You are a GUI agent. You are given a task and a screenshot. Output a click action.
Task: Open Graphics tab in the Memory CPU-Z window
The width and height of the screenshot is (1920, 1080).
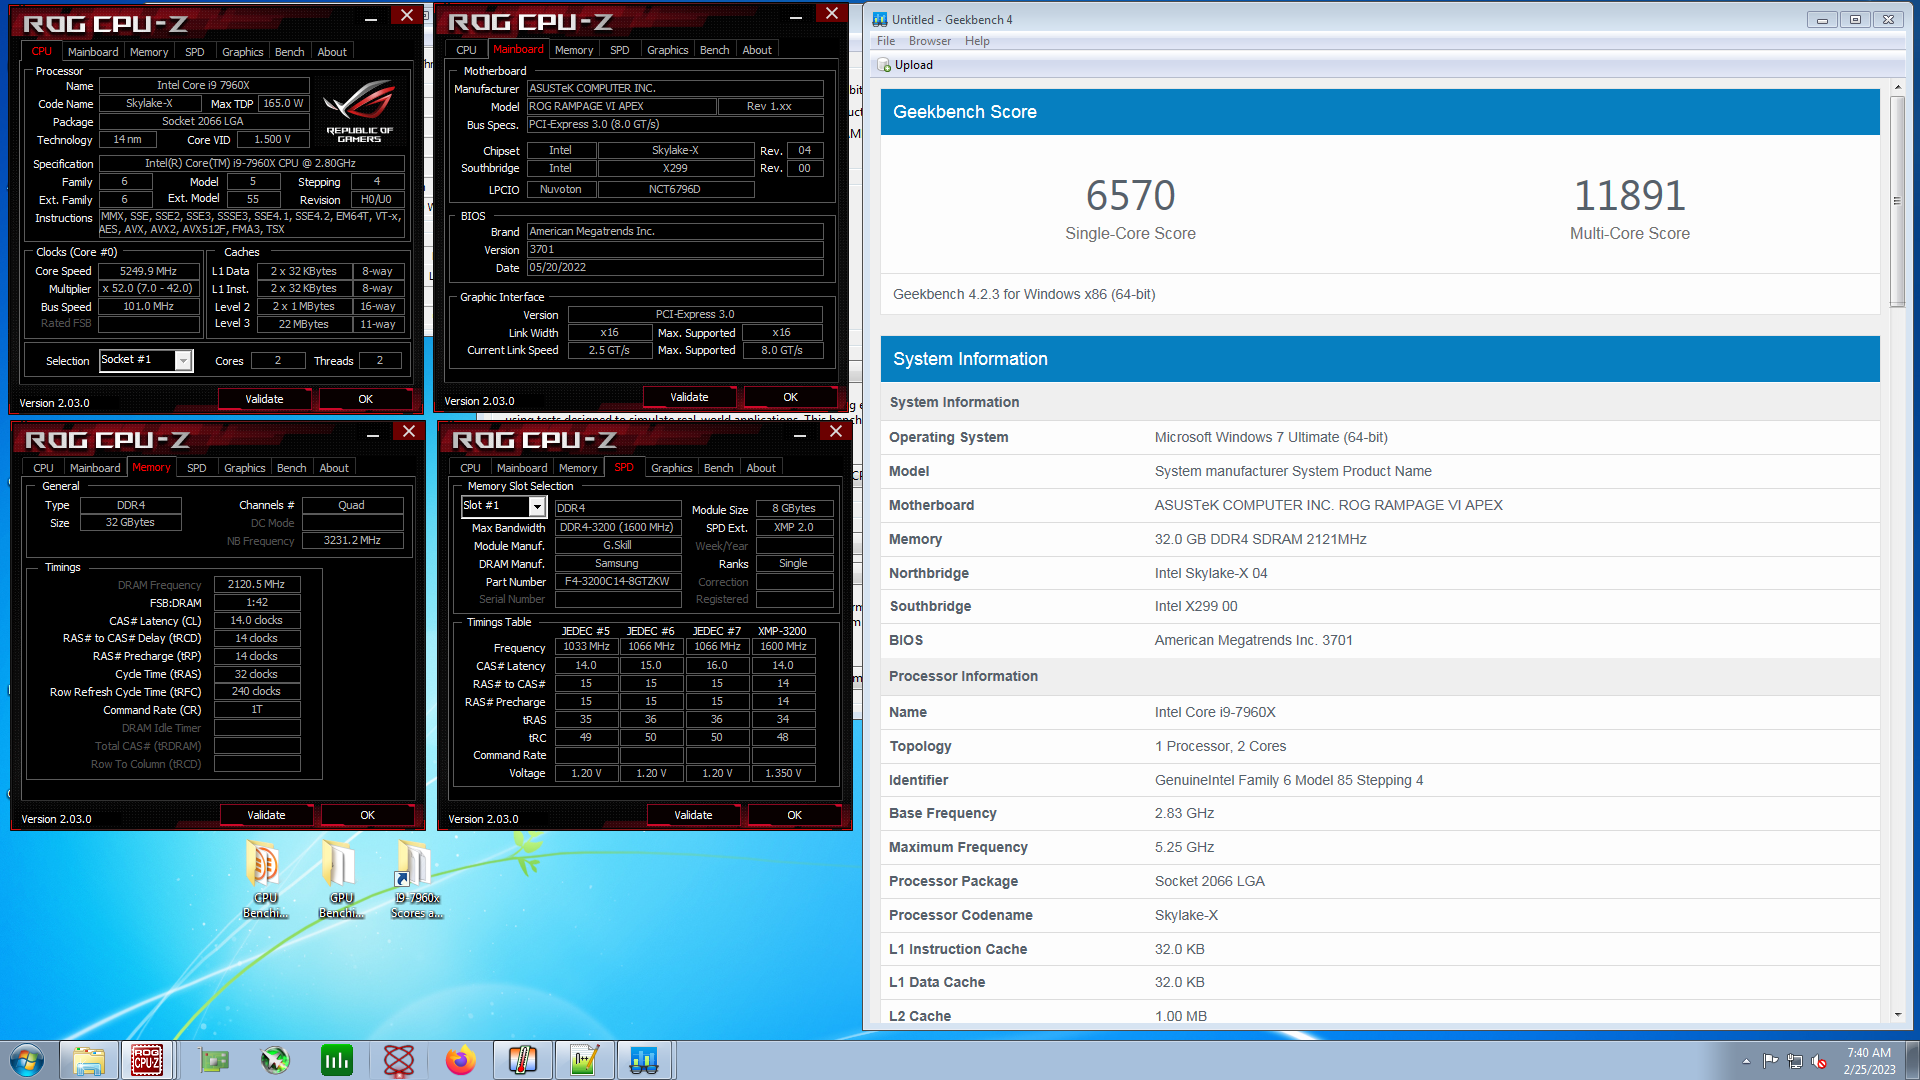tap(244, 468)
